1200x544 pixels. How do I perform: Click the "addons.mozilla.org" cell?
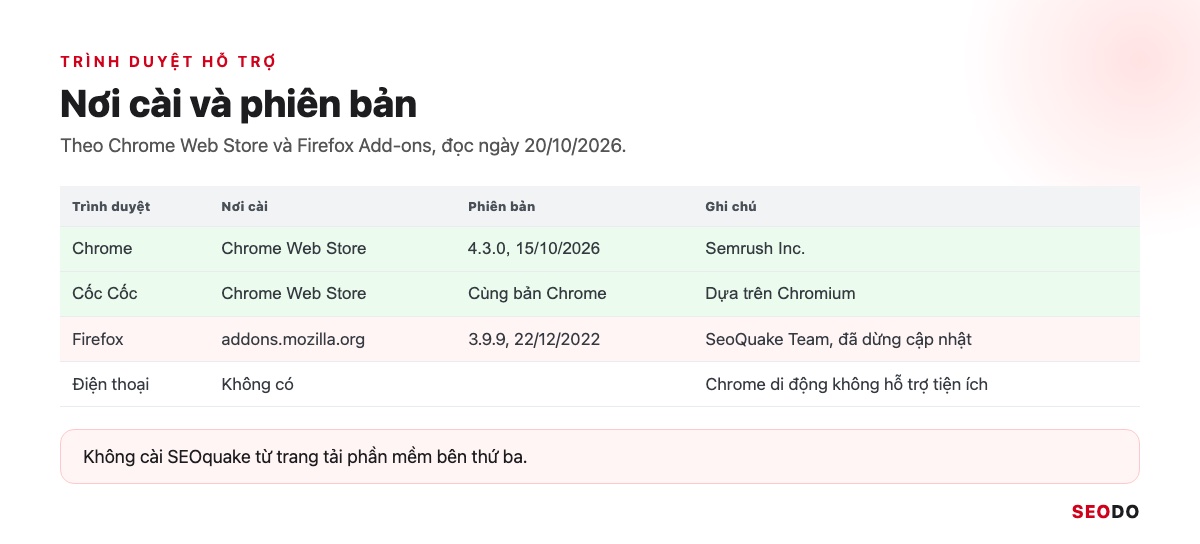click(x=293, y=339)
